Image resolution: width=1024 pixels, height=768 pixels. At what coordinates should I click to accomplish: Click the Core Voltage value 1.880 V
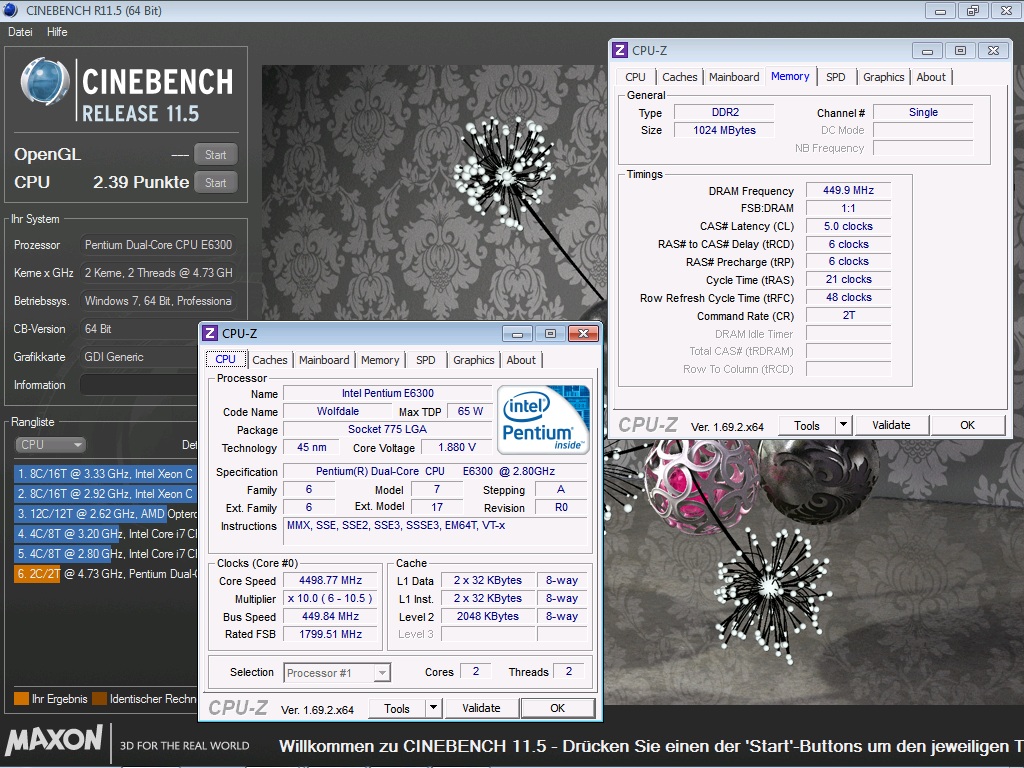point(456,447)
